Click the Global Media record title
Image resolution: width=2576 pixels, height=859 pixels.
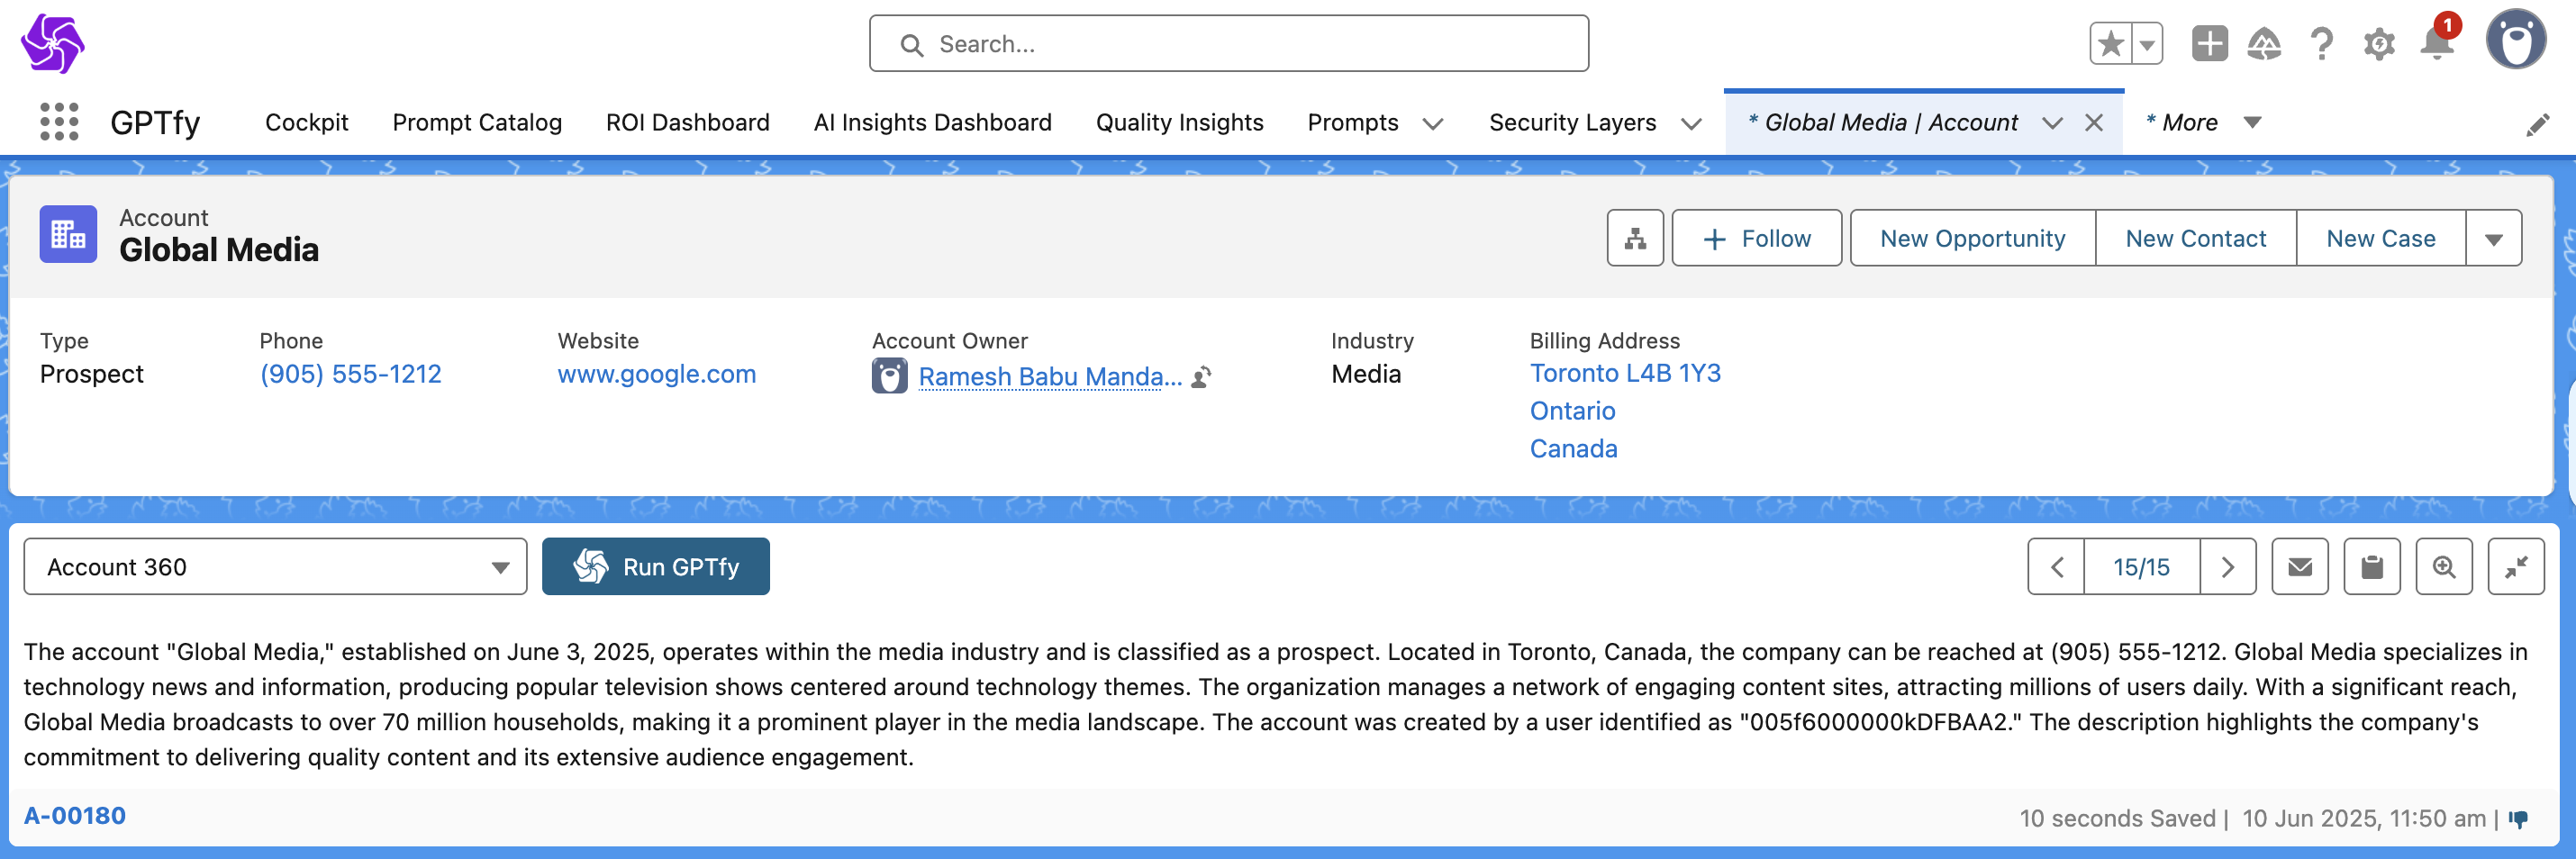(x=219, y=250)
